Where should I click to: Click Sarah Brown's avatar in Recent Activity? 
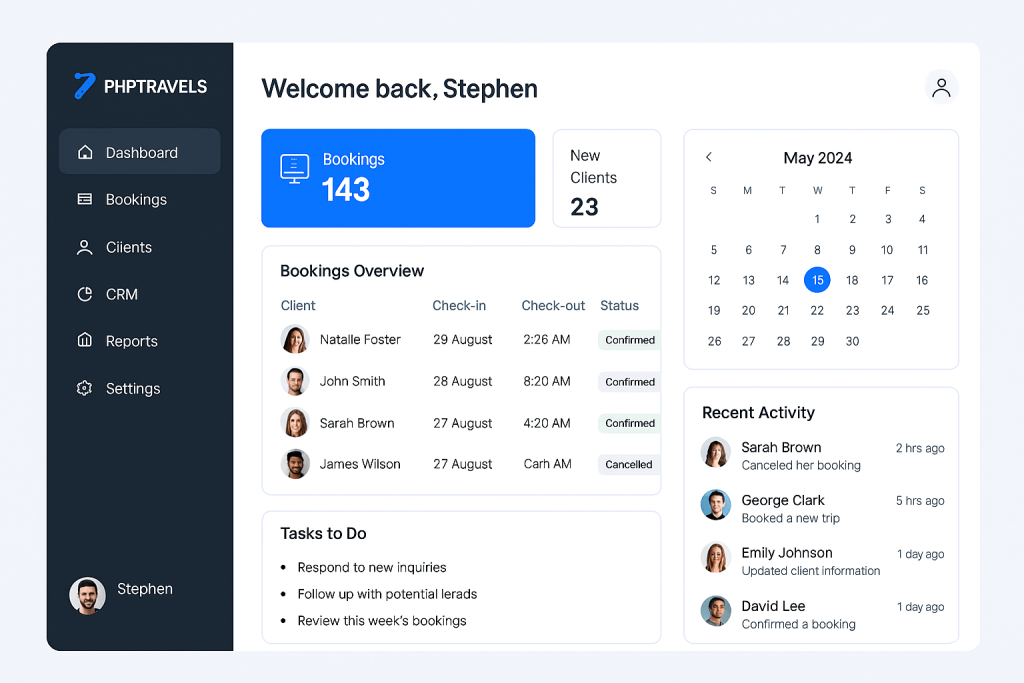[x=716, y=453]
